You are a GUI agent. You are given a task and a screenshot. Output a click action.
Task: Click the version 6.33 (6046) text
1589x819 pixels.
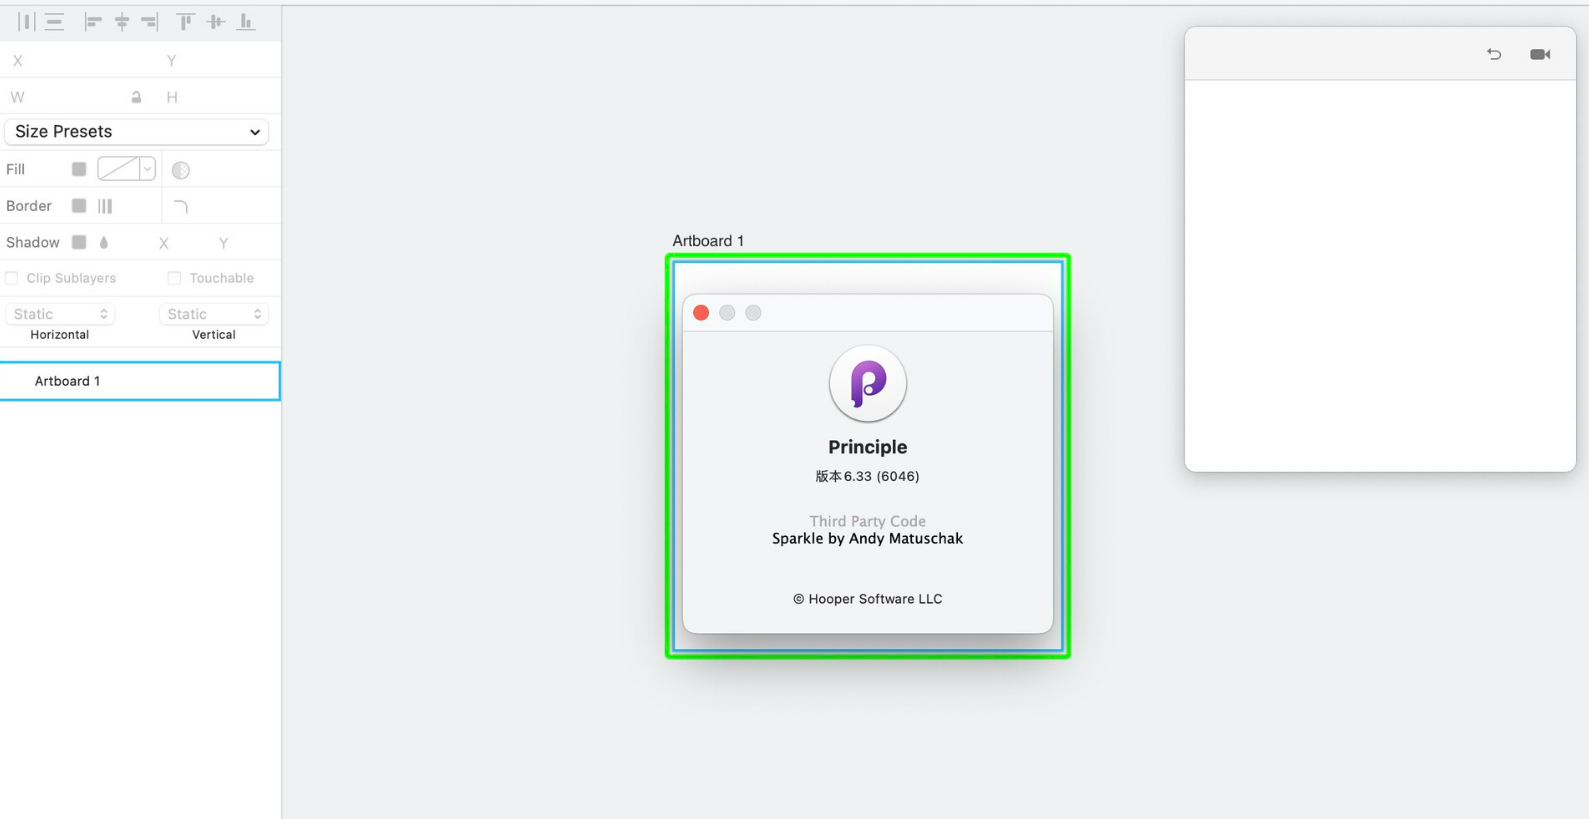coord(867,476)
